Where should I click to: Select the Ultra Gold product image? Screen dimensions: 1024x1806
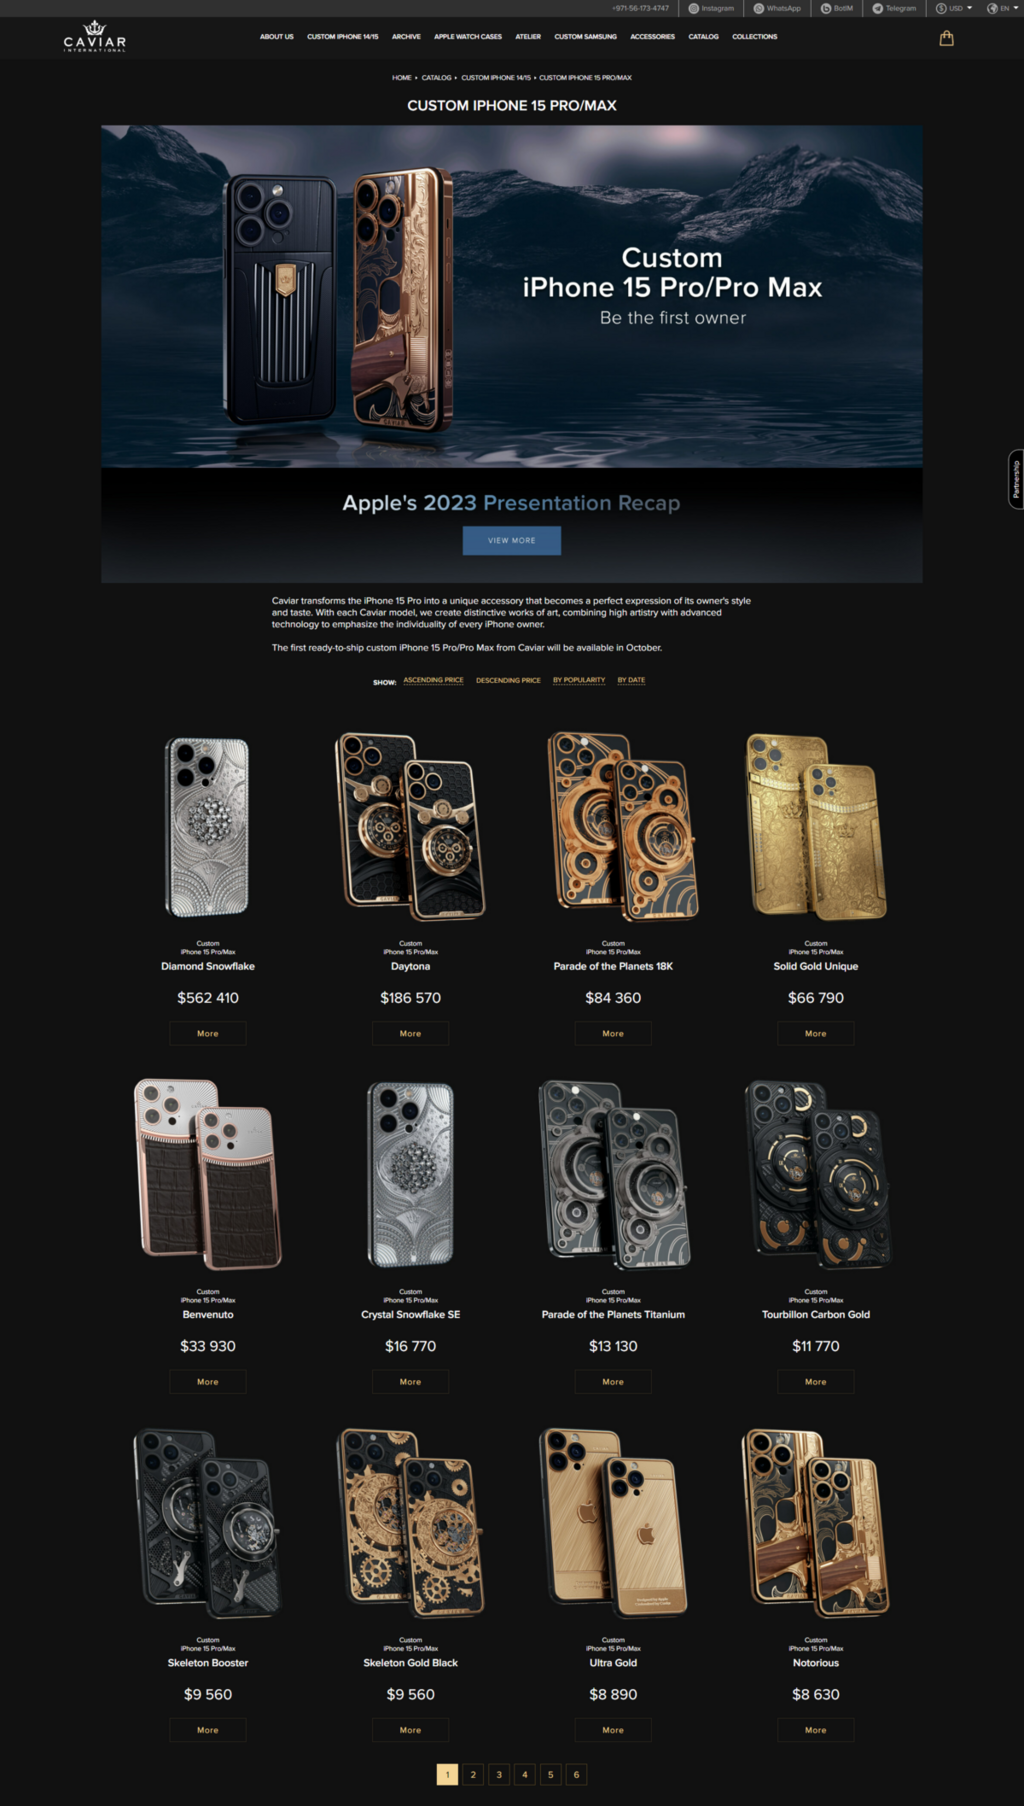pos(613,1521)
